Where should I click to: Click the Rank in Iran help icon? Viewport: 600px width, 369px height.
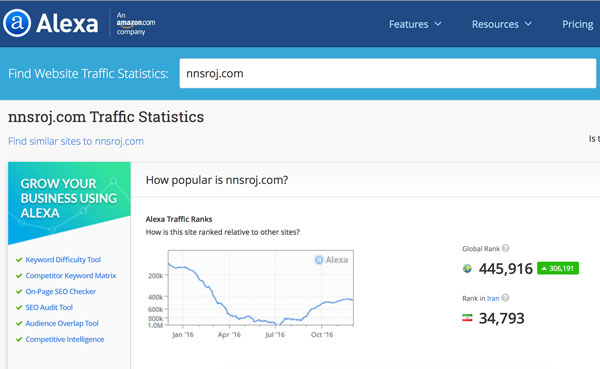505,298
